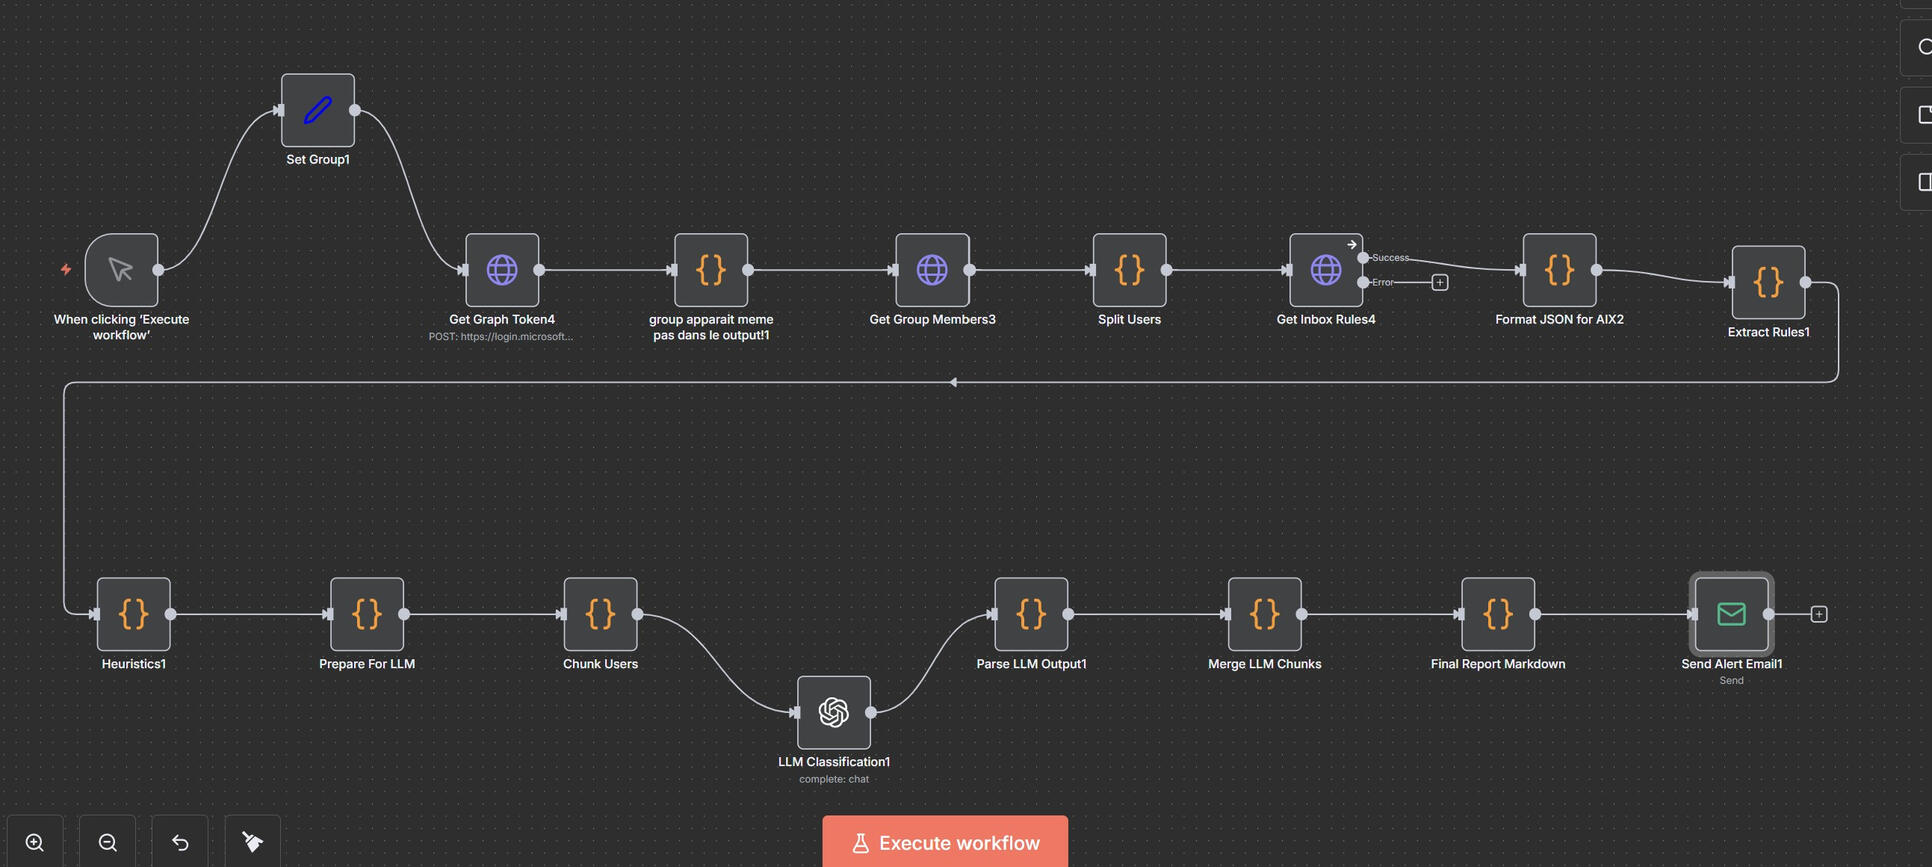Open the Heuristics1 code node
This screenshot has width=1932, height=867.
[x=134, y=614]
